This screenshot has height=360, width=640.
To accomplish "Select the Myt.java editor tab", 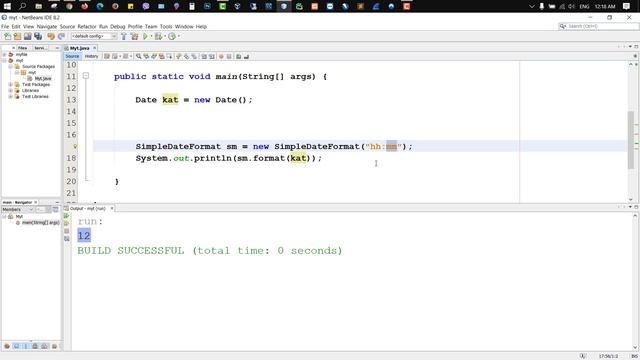I will pos(79,48).
